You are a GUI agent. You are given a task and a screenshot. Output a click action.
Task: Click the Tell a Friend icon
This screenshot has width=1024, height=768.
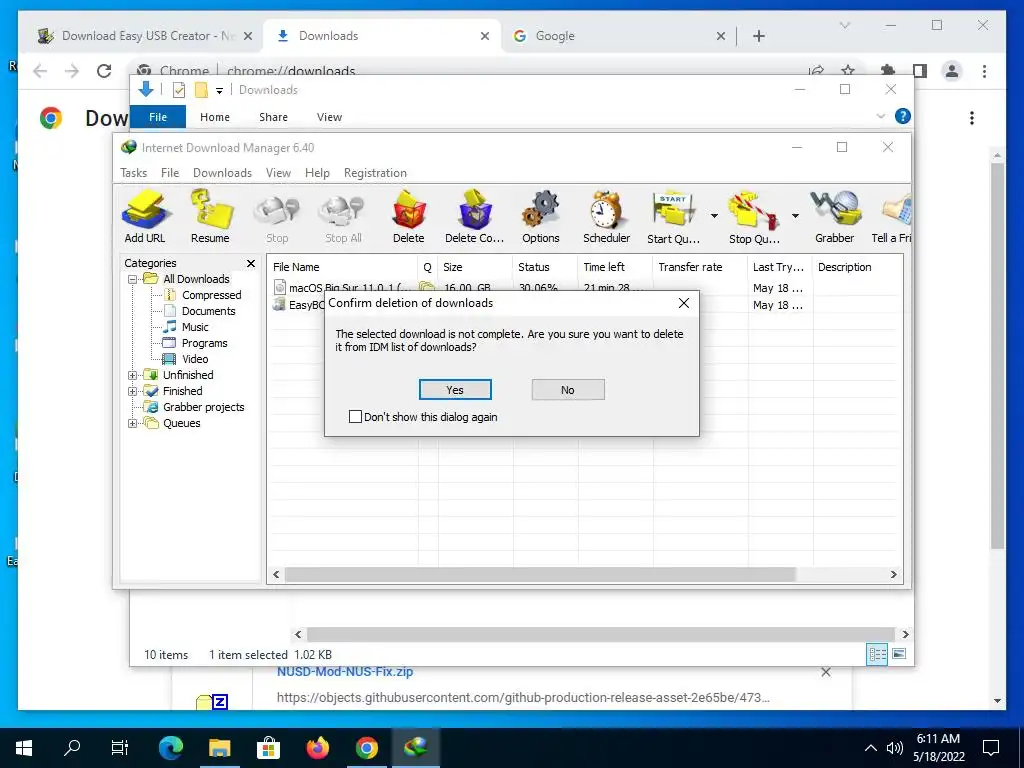pyautogui.click(x=892, y=217)
